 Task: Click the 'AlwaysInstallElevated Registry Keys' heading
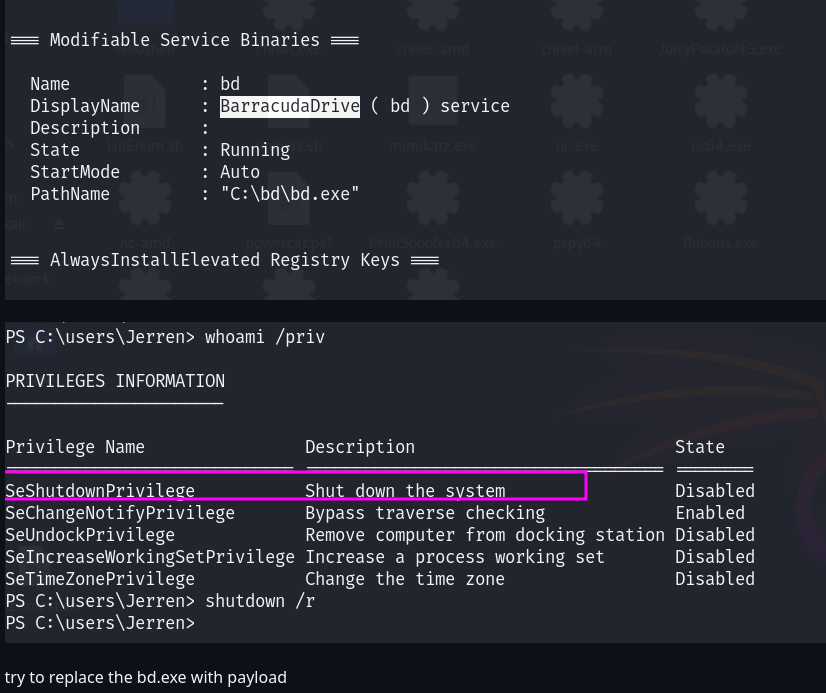pos(224,260)
